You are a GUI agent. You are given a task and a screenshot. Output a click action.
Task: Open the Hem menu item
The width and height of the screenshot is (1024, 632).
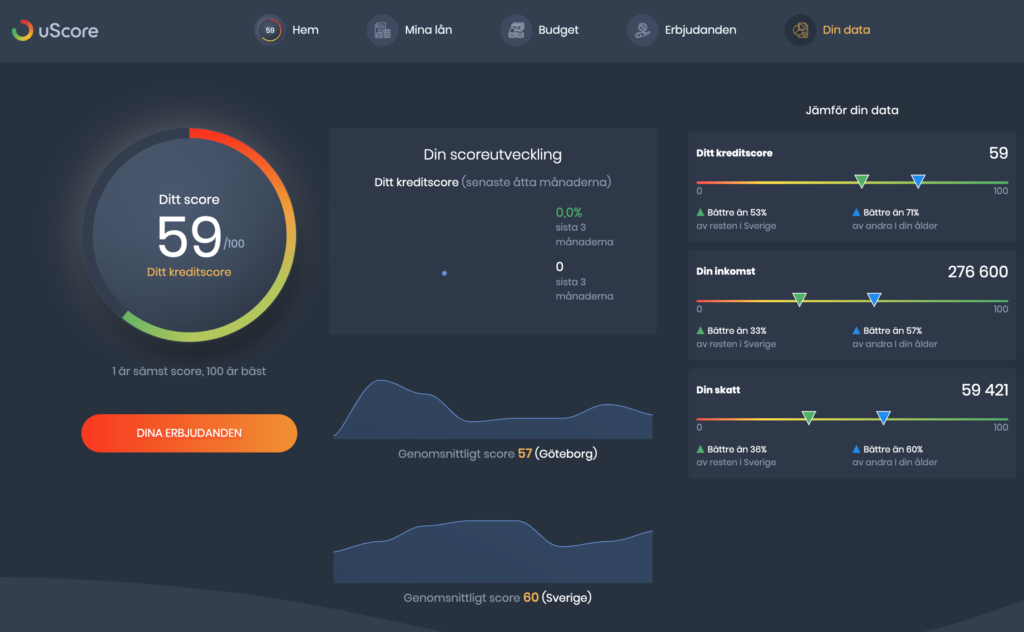[305, 30]
